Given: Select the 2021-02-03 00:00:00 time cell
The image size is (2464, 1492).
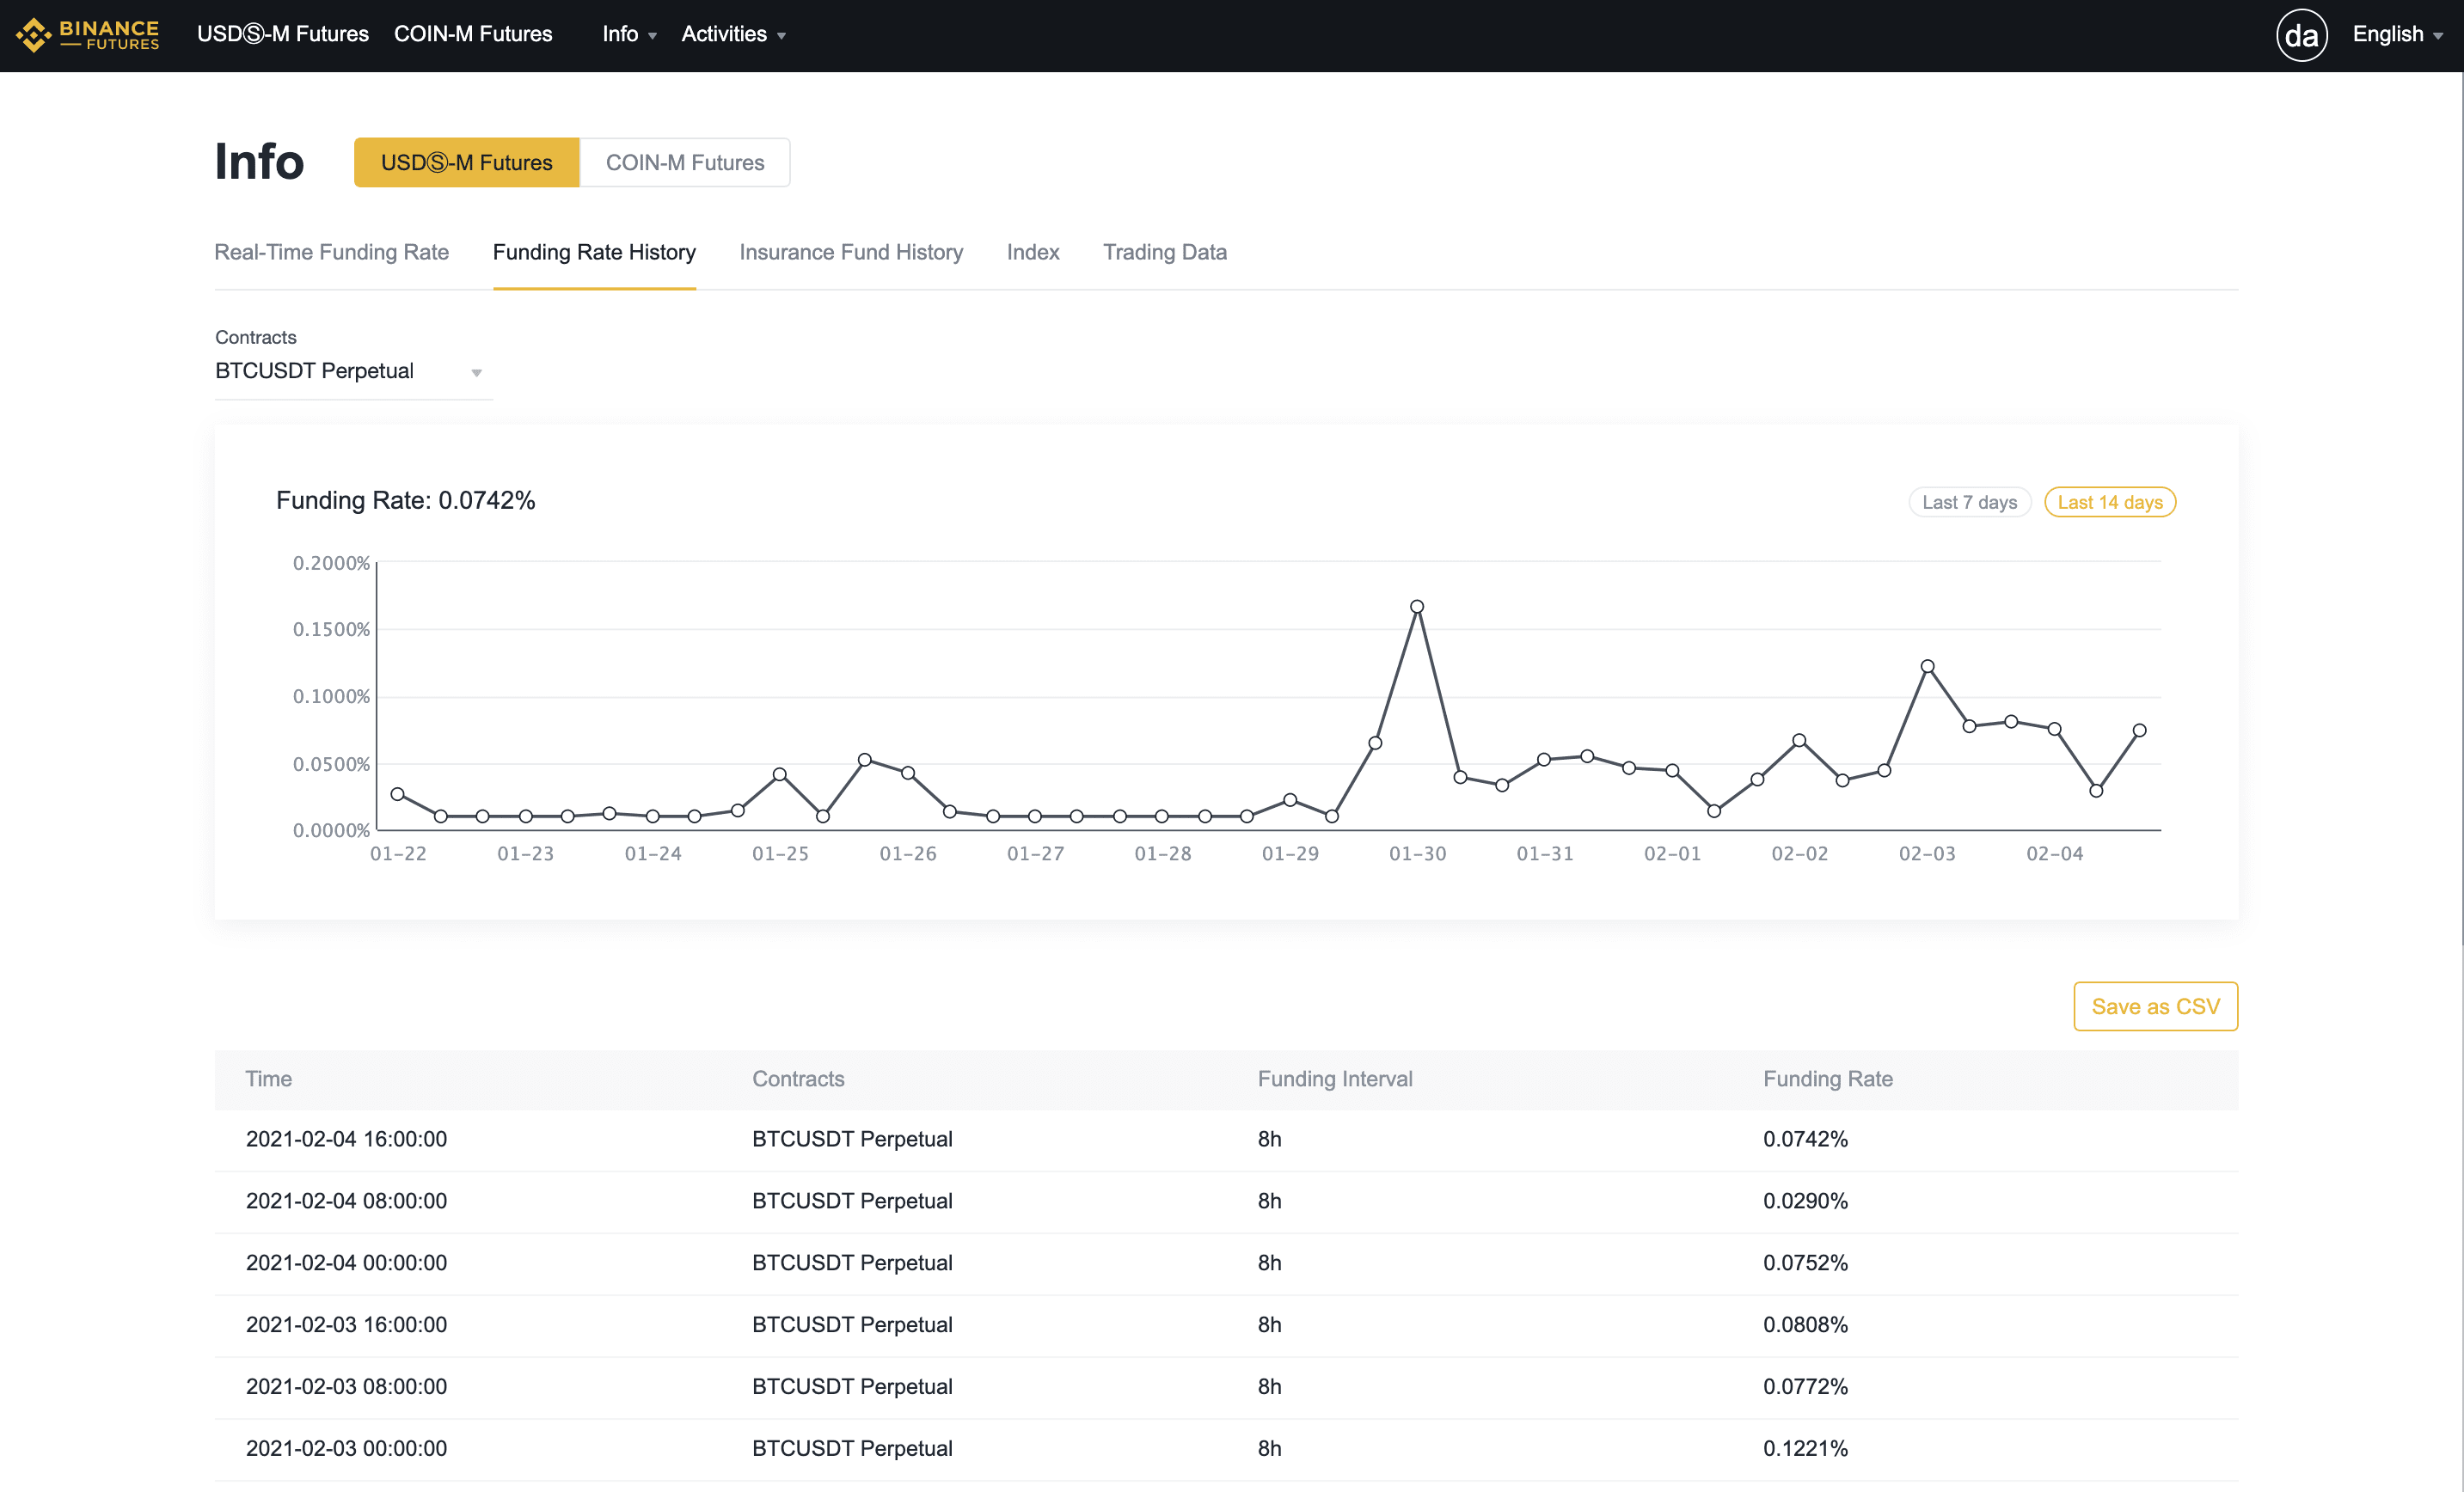Looking at the screenshot, I should coord(346,1449).
